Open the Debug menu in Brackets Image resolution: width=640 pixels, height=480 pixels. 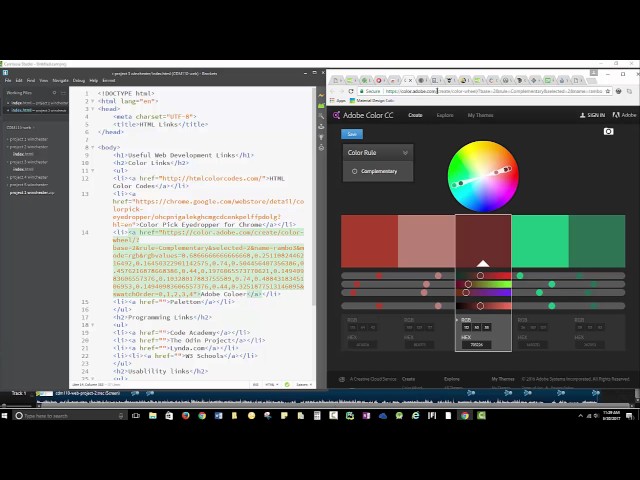click(x=79, y=80)
